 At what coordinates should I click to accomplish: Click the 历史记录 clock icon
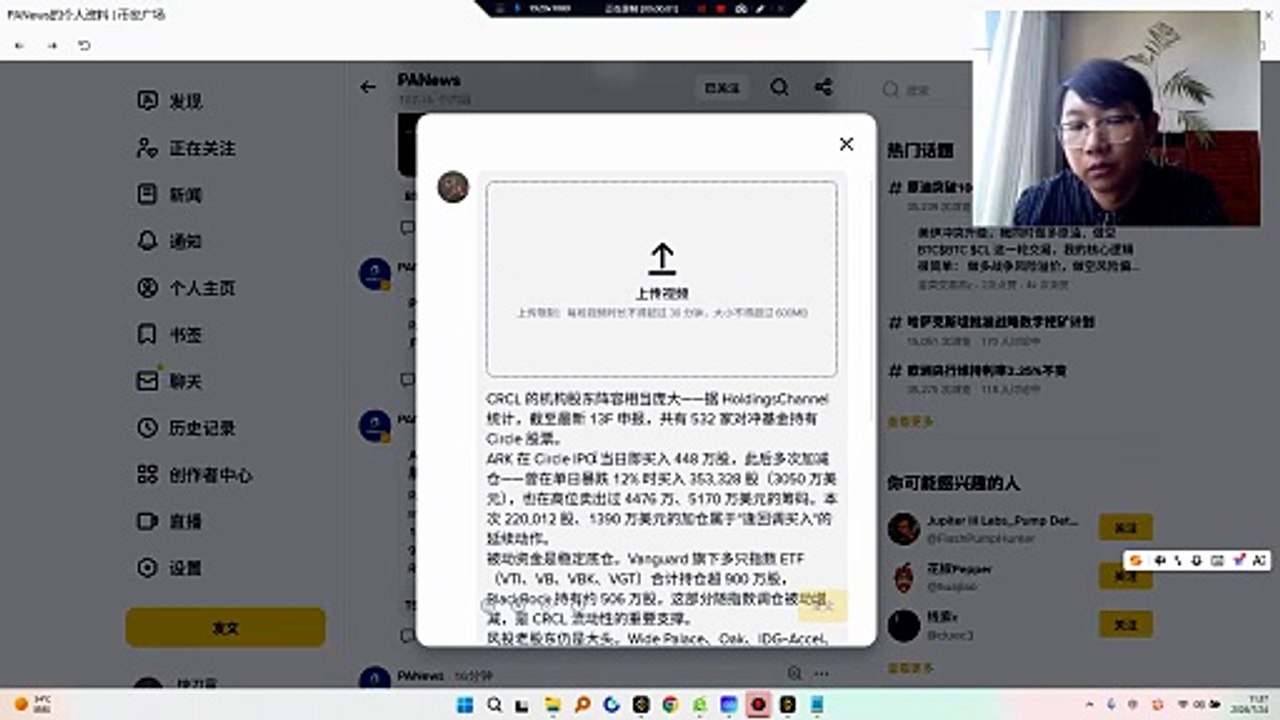click(x=147, y=428)
